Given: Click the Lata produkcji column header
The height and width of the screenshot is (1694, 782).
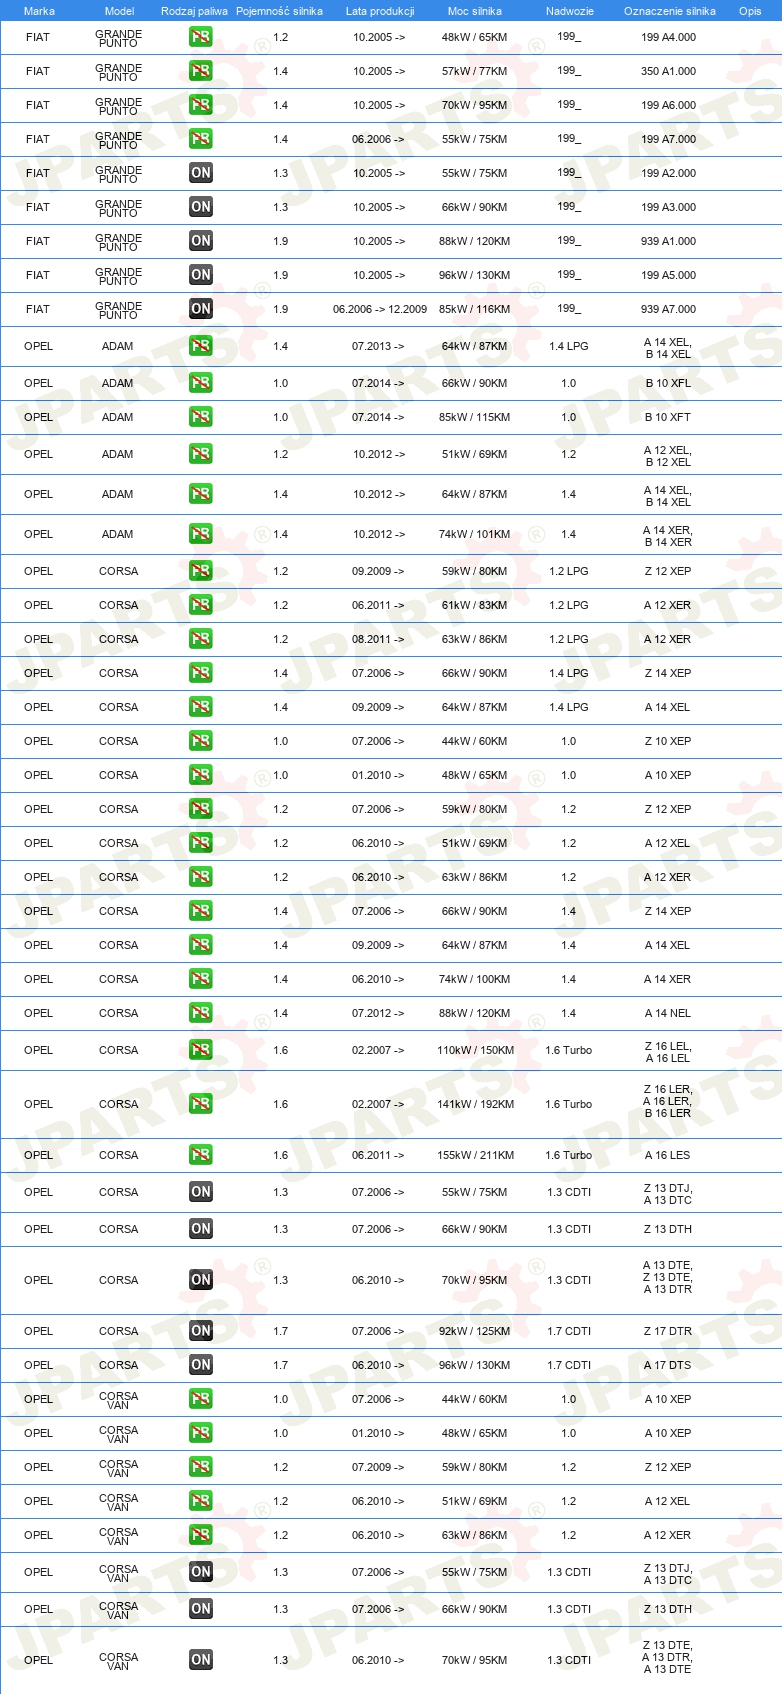Looking at the screenshot, I should pos(380,11).
